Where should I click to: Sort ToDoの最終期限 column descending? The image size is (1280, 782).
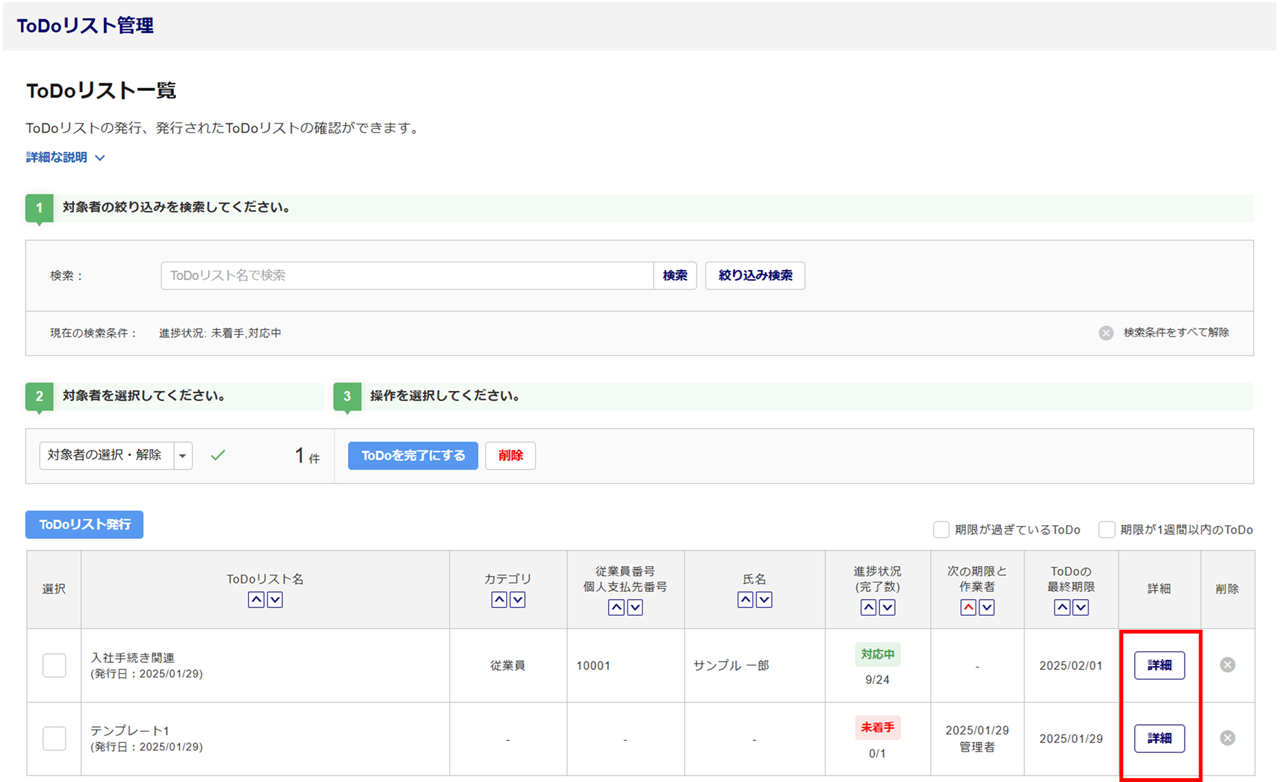1082,607
